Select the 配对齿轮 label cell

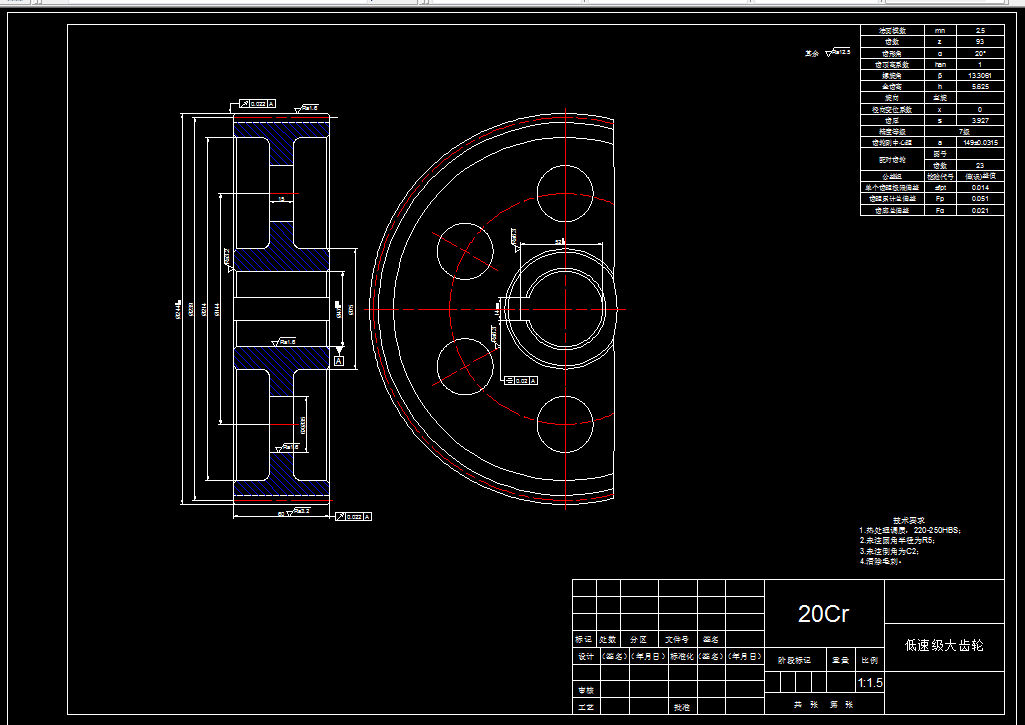click(x=892, y=160)
